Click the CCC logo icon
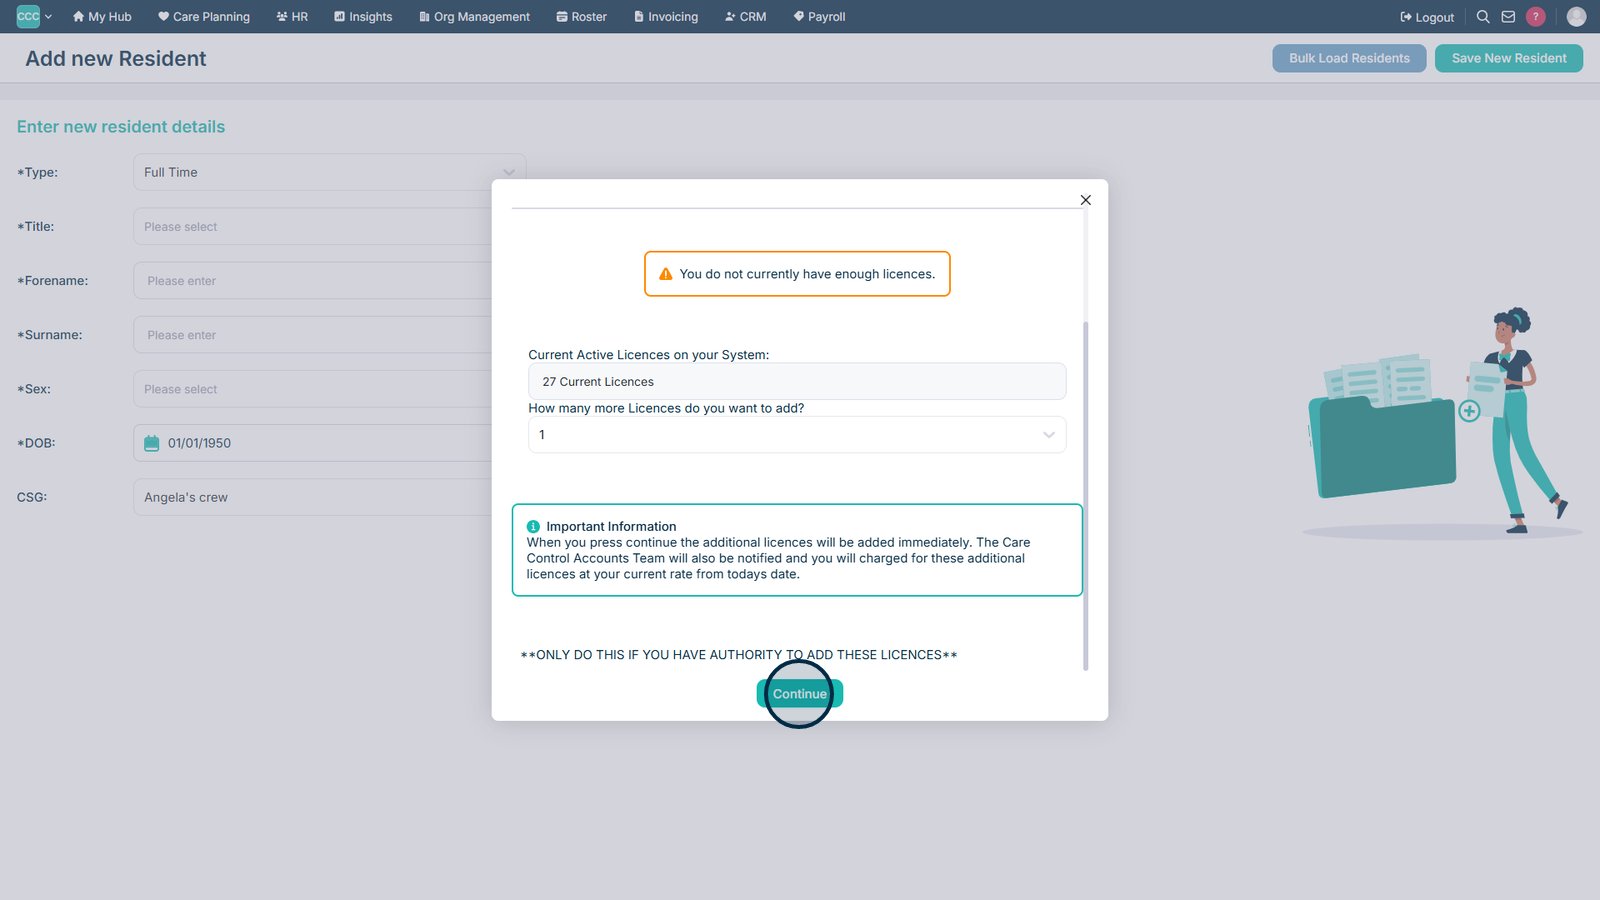The width and height of the screenshot is (1600, 900). point(28,16)
